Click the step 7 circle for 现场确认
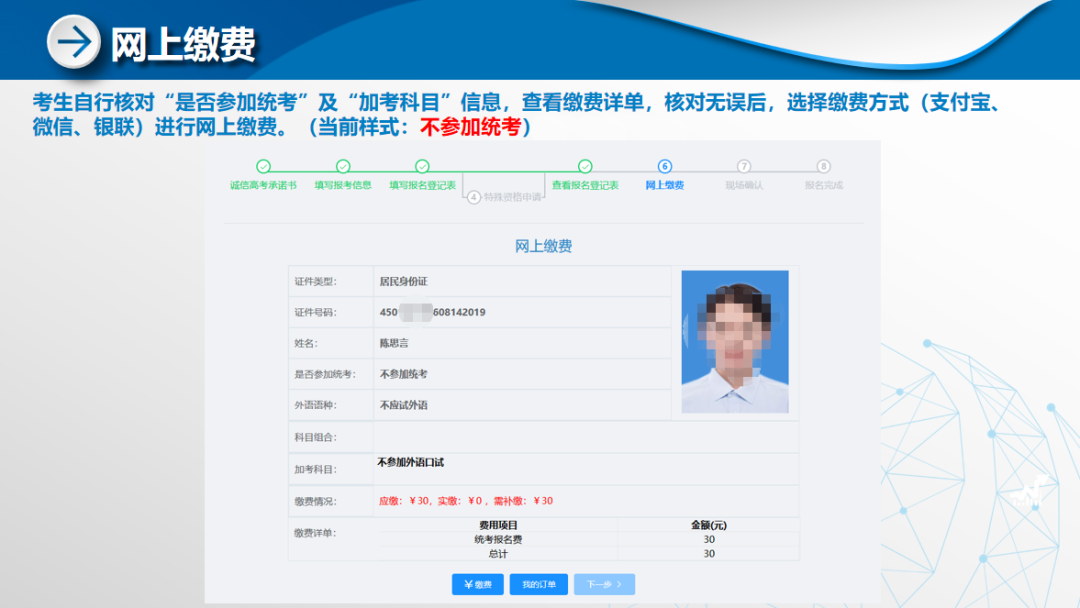The width and height of the screenshot is (1080, 608). pos(744,166)
